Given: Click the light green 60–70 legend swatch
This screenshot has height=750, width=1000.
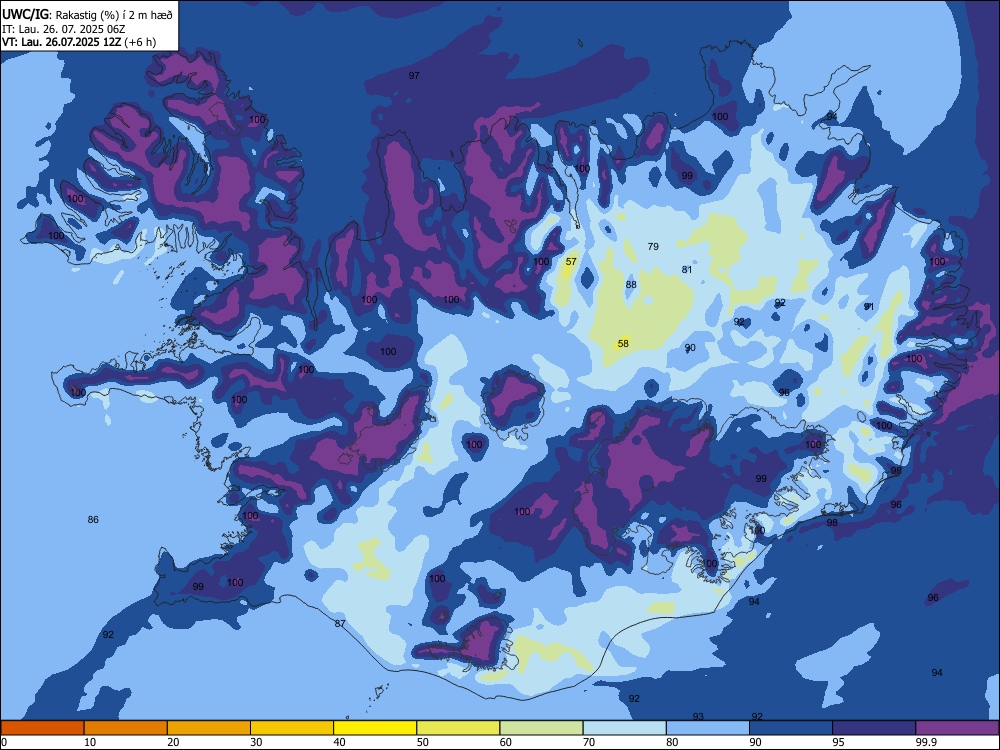Looking at the screenshot, I should pos(541,728).
